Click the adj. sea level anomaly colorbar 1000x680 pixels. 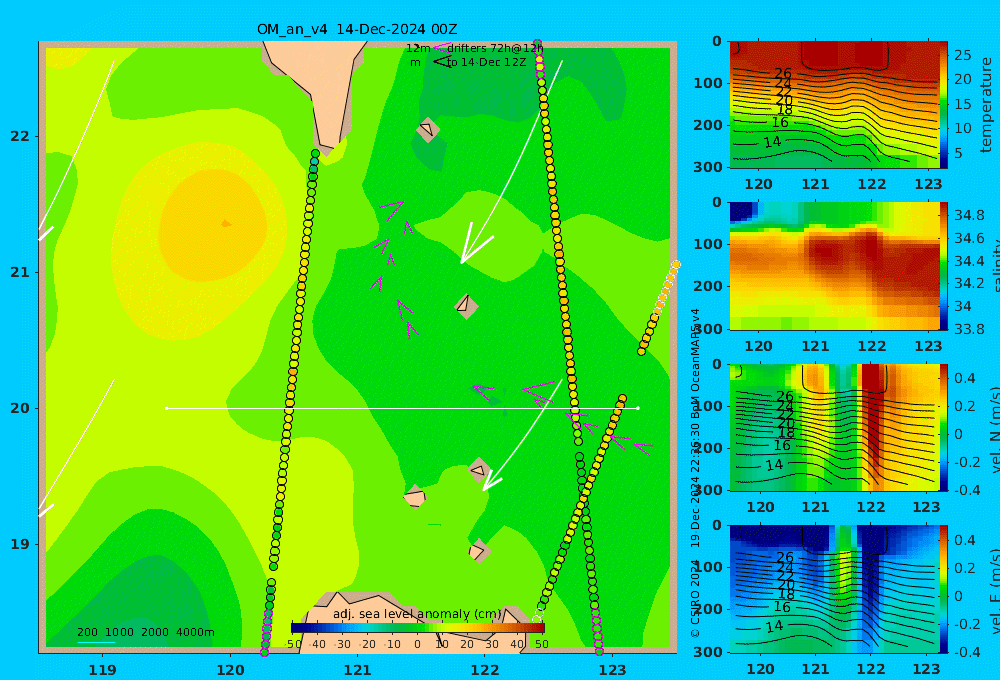418,628
